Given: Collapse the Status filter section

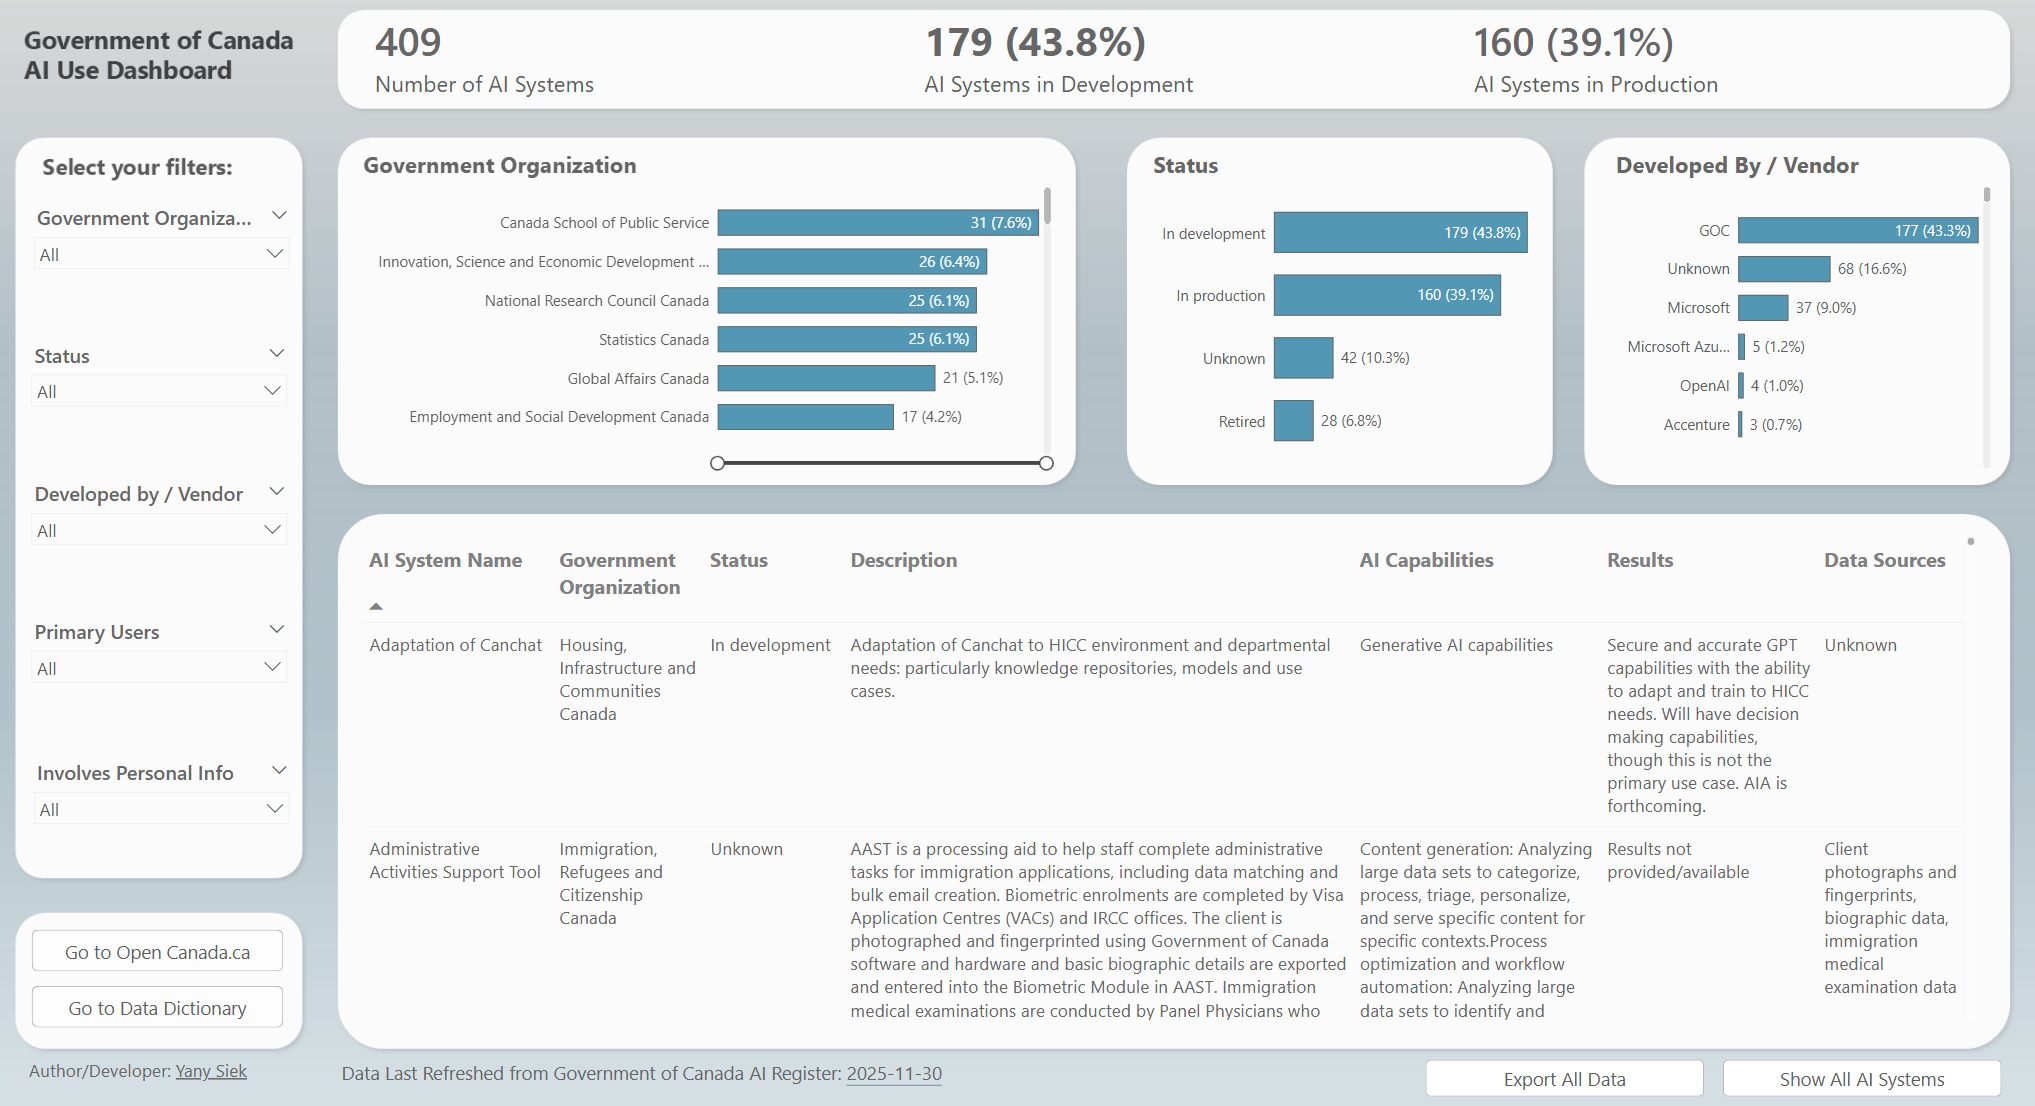Looking at the screenshot, I should pos(278,352).
